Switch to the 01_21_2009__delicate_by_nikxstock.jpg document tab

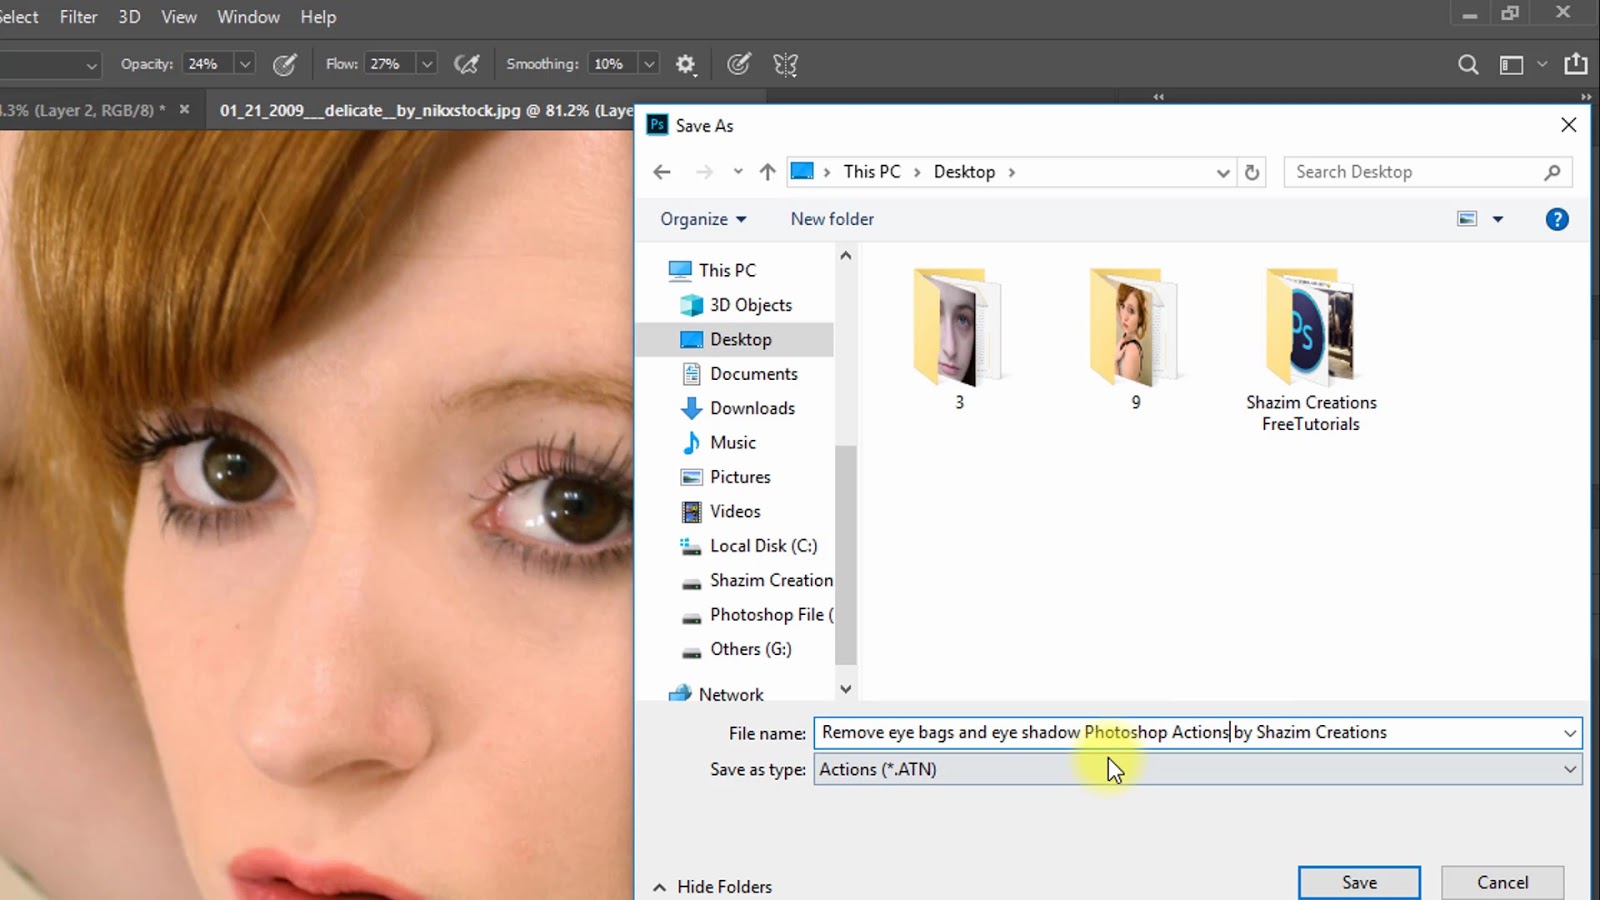tap(425, 110)
